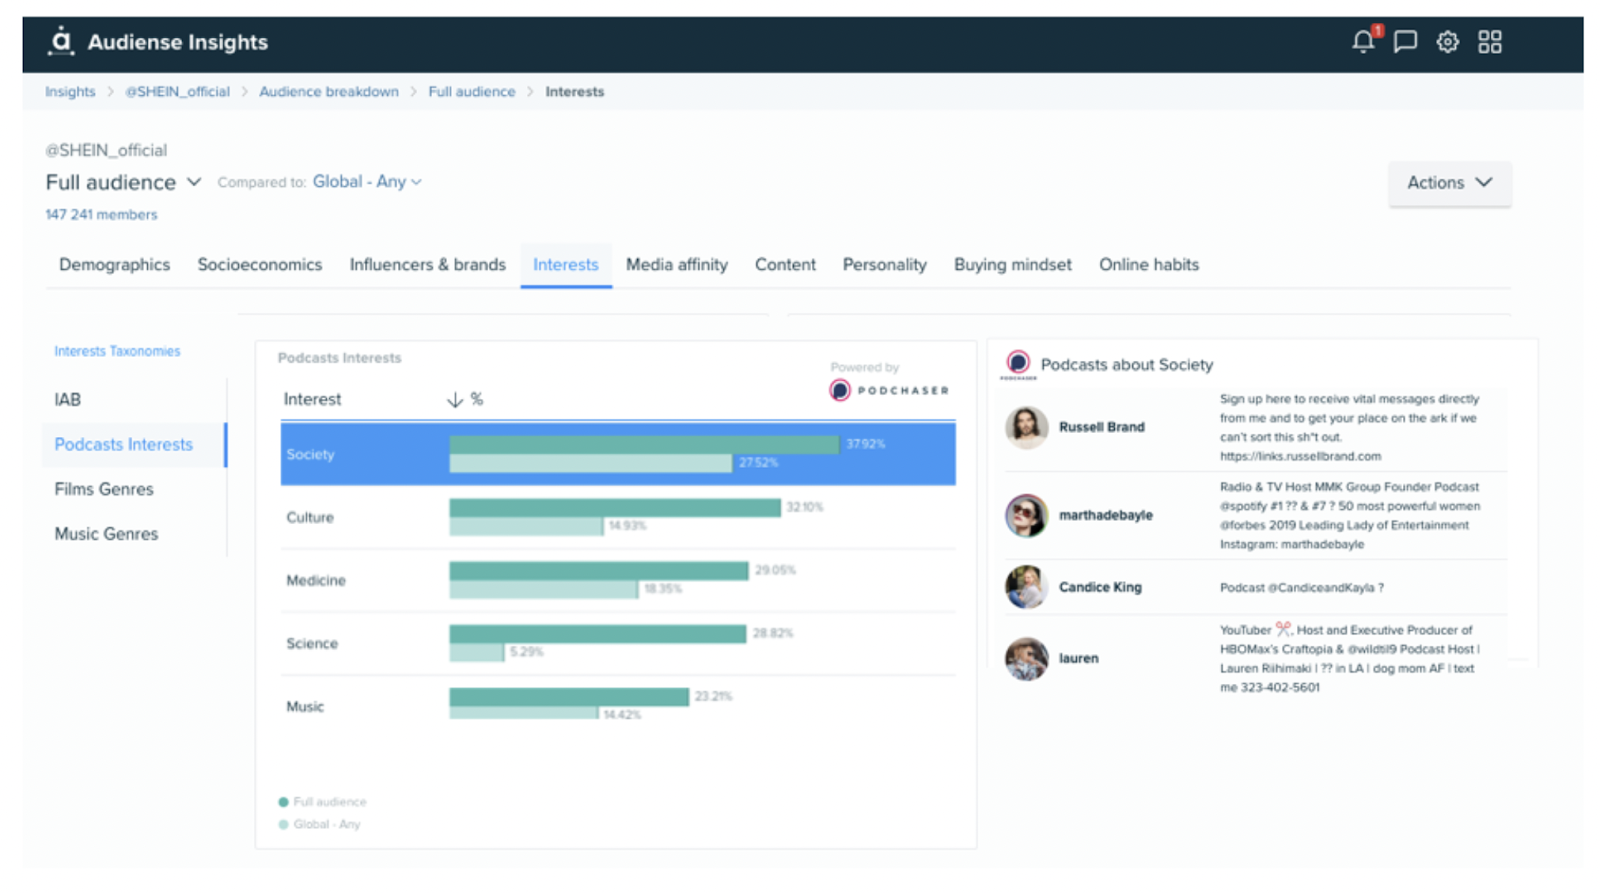Screen dimensions: 1600x893
Task: Select the Society interest row
Action: 617,454
